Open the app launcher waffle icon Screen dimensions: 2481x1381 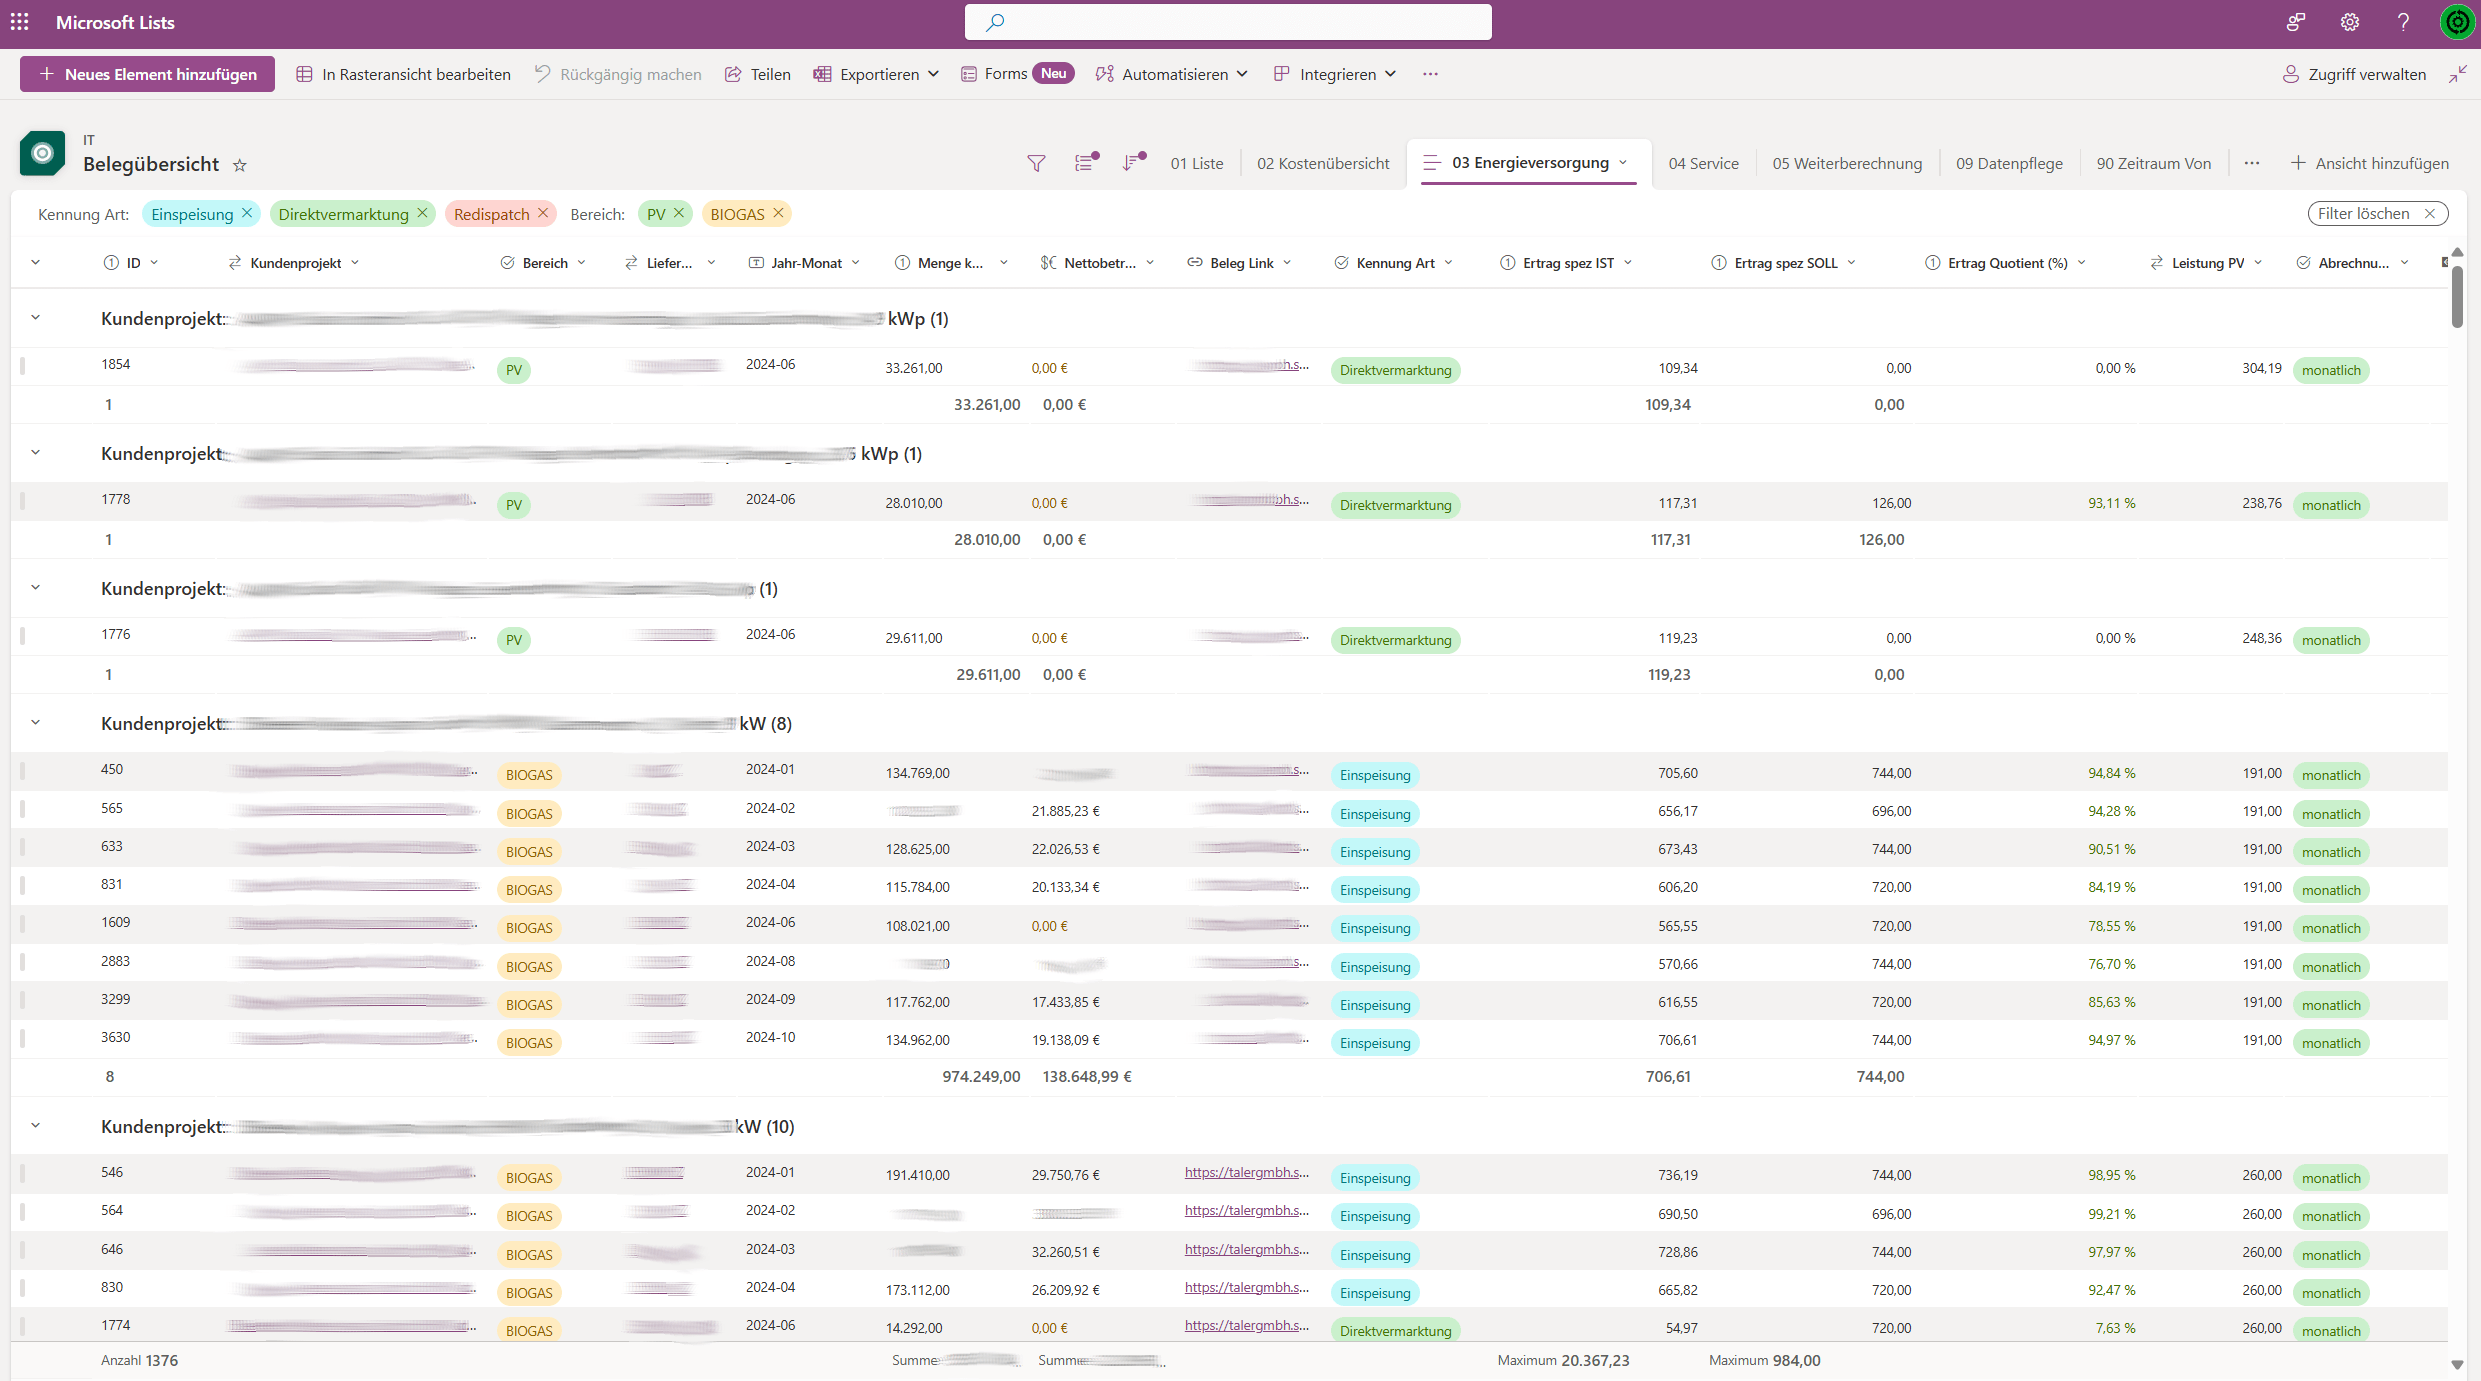click(x=20, y=22)
